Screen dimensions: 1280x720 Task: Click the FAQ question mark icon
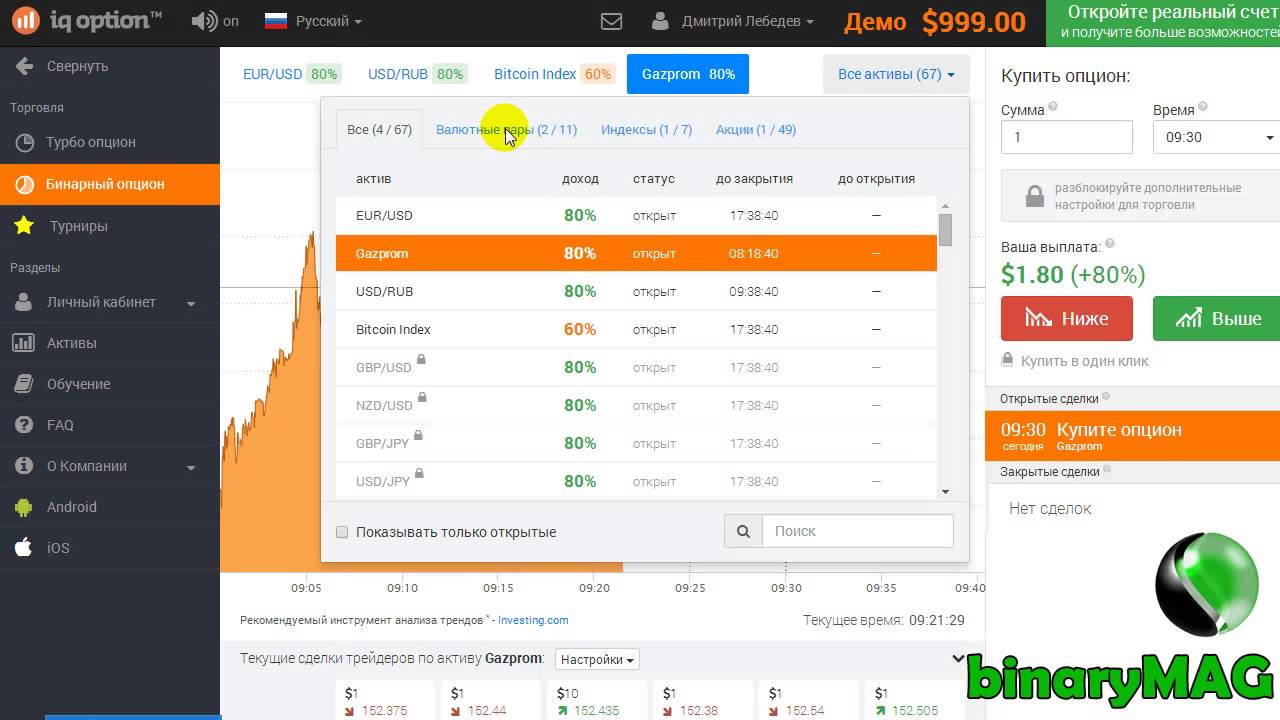(24, 425)
